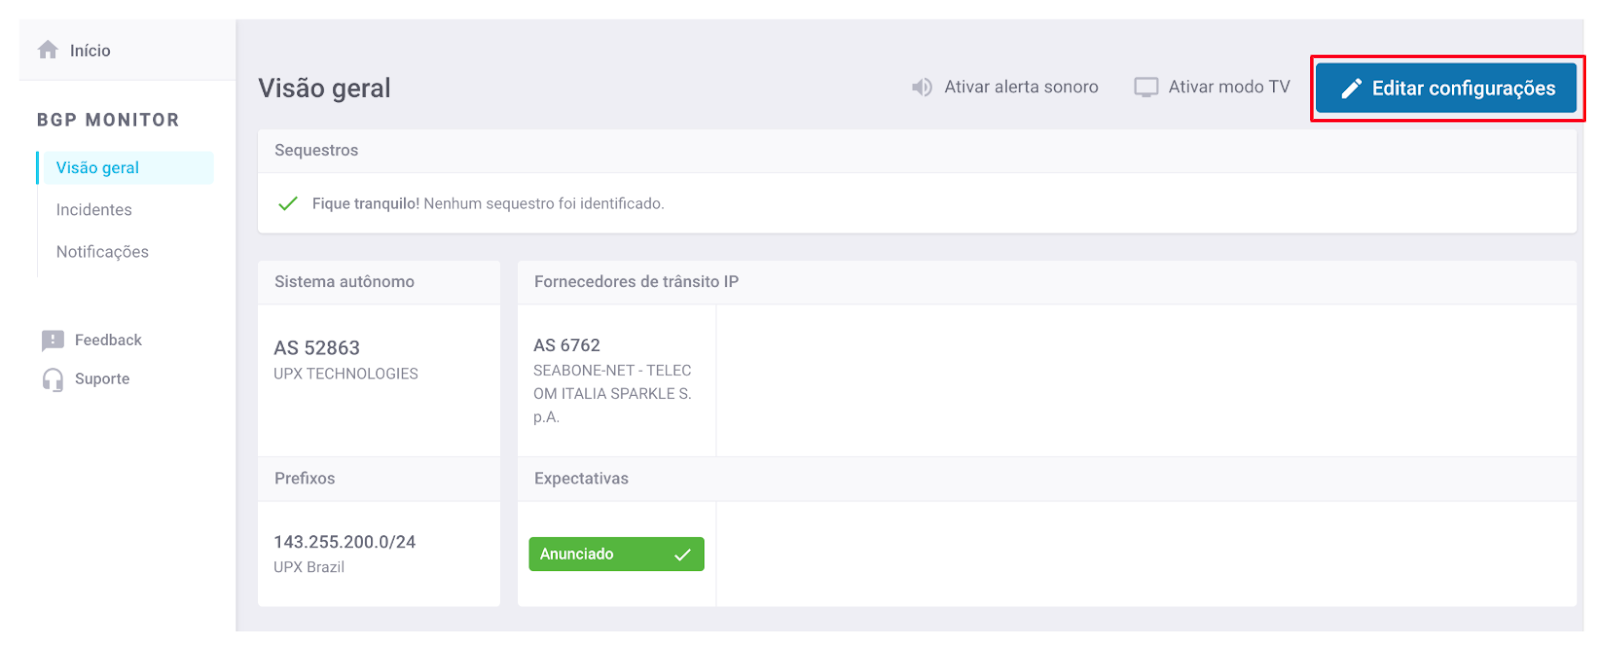Click AS 6762 transit provider

click(567, 345)
